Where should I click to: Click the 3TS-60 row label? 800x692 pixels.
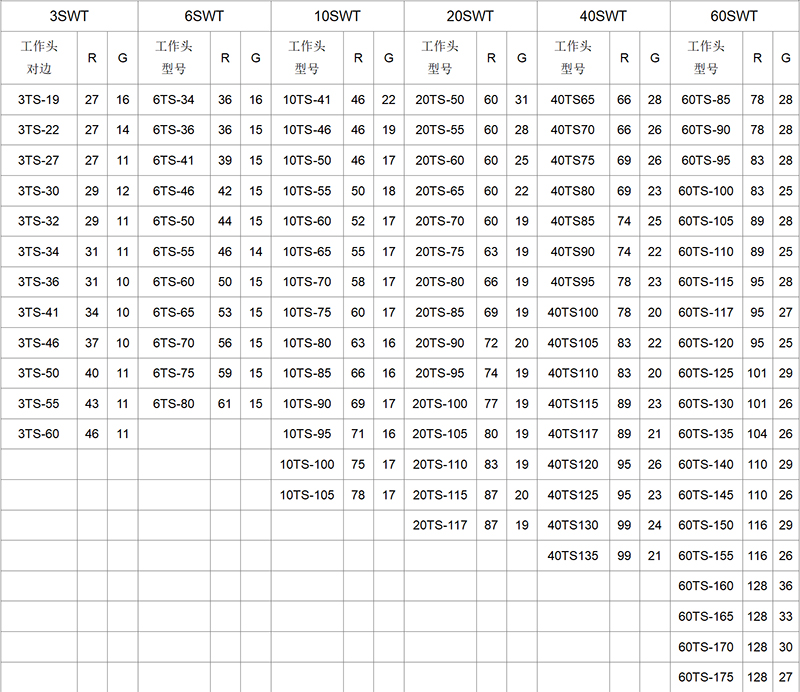39,434
